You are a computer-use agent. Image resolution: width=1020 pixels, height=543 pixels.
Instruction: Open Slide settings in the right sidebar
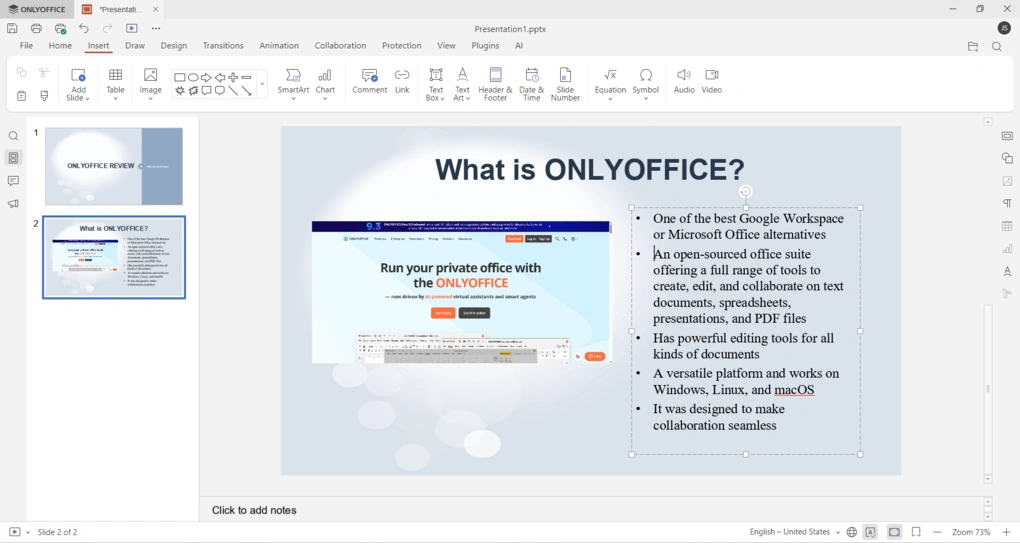pyautogui.click(x=1007, y=136)
